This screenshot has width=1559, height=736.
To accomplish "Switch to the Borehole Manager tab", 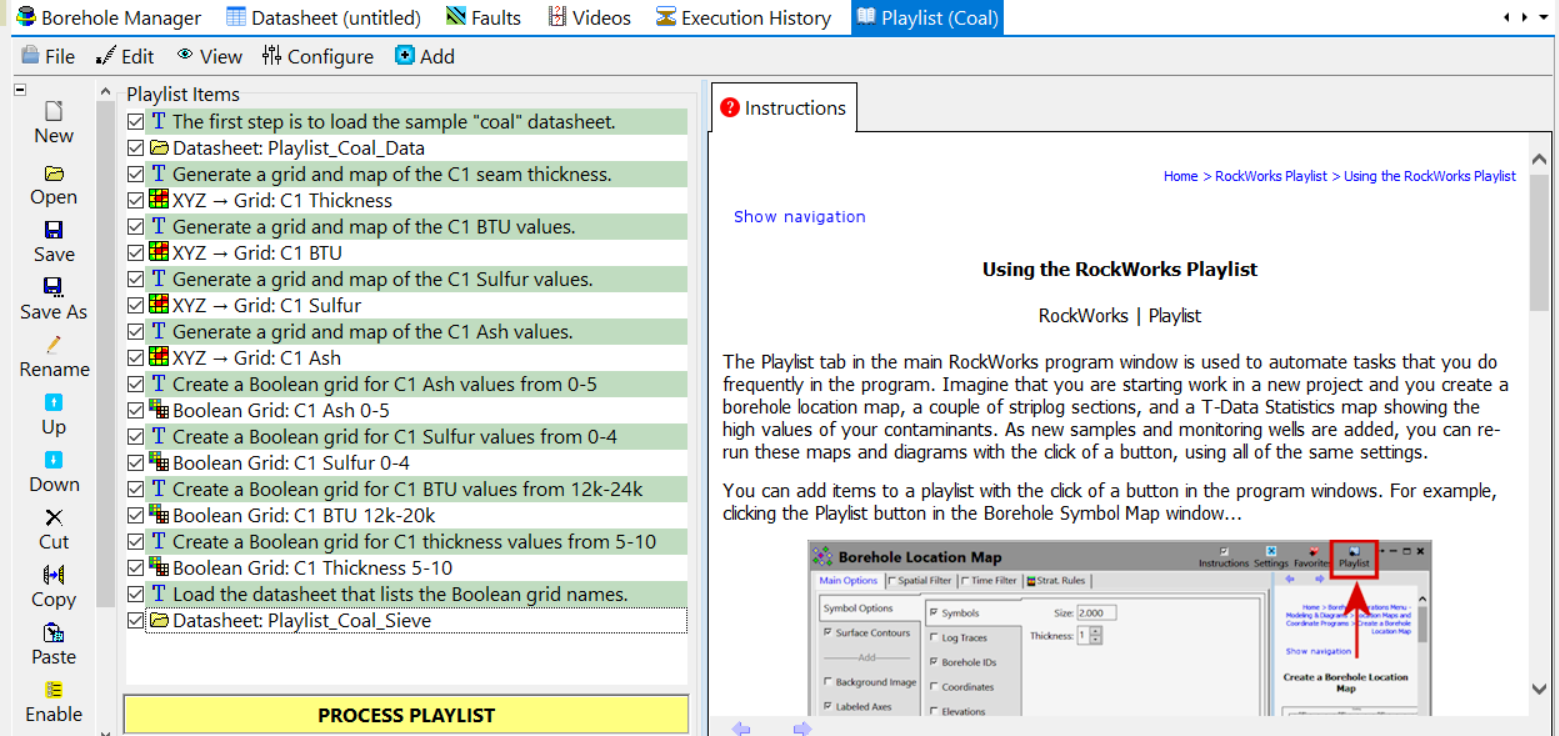I will 108,18.
